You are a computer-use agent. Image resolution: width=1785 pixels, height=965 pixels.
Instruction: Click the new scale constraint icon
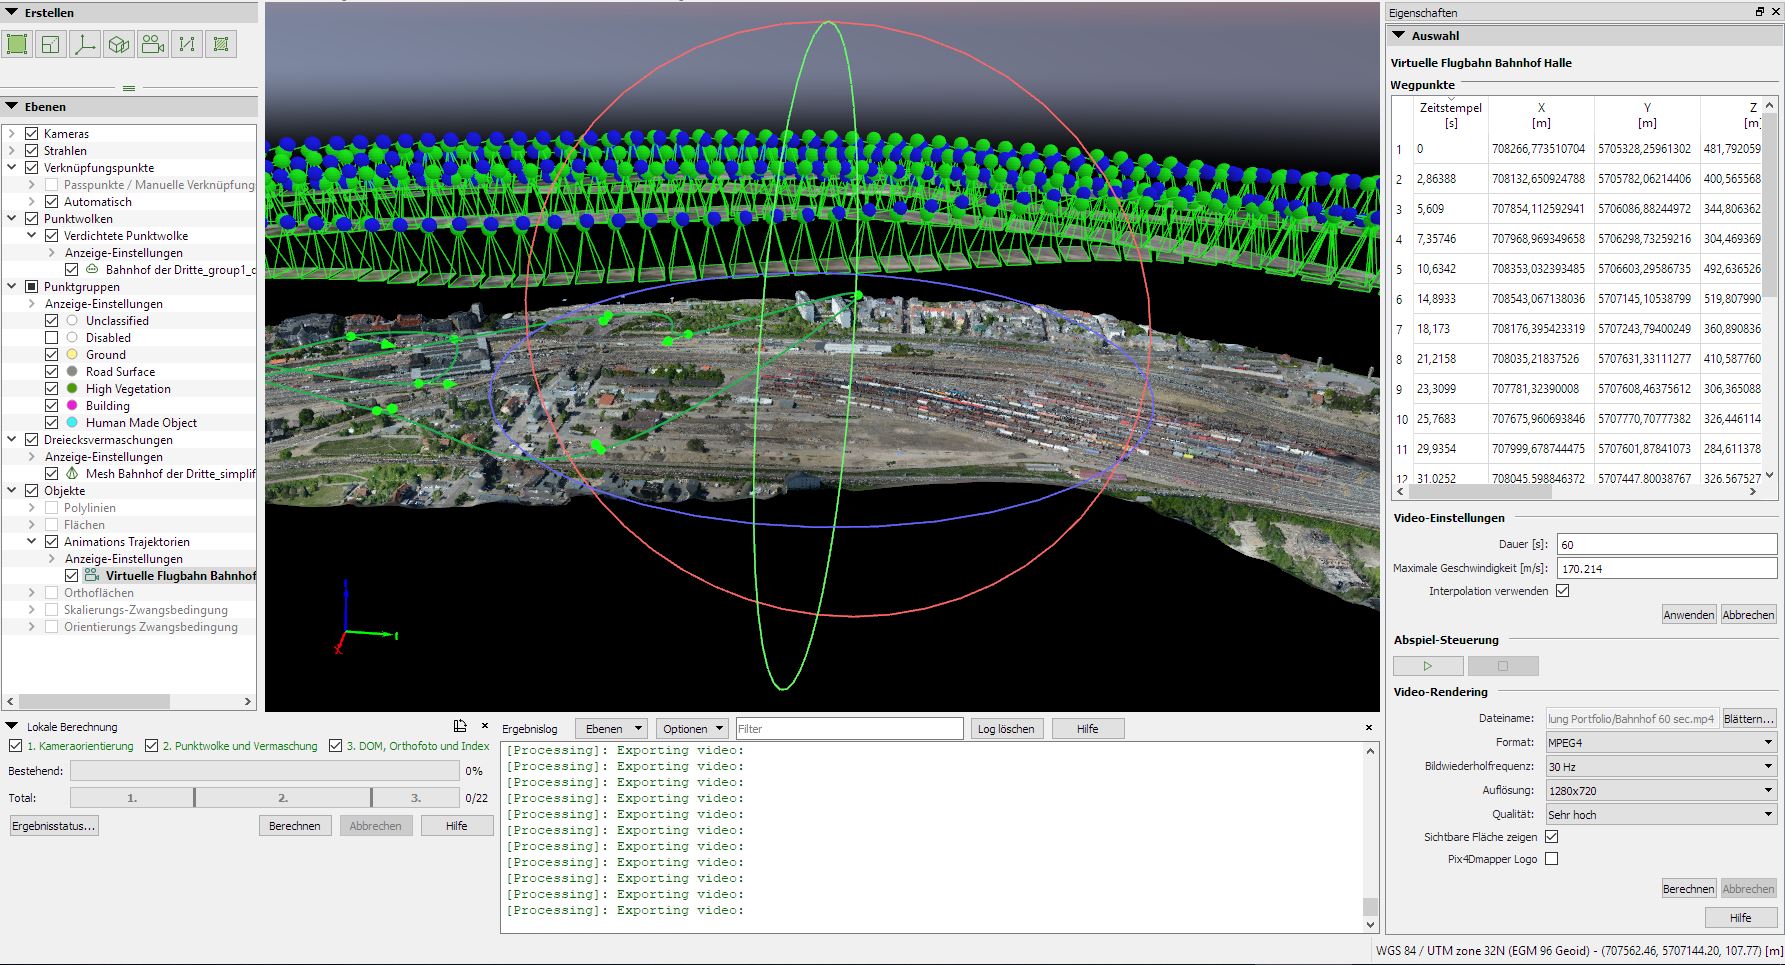click(51, 44)
